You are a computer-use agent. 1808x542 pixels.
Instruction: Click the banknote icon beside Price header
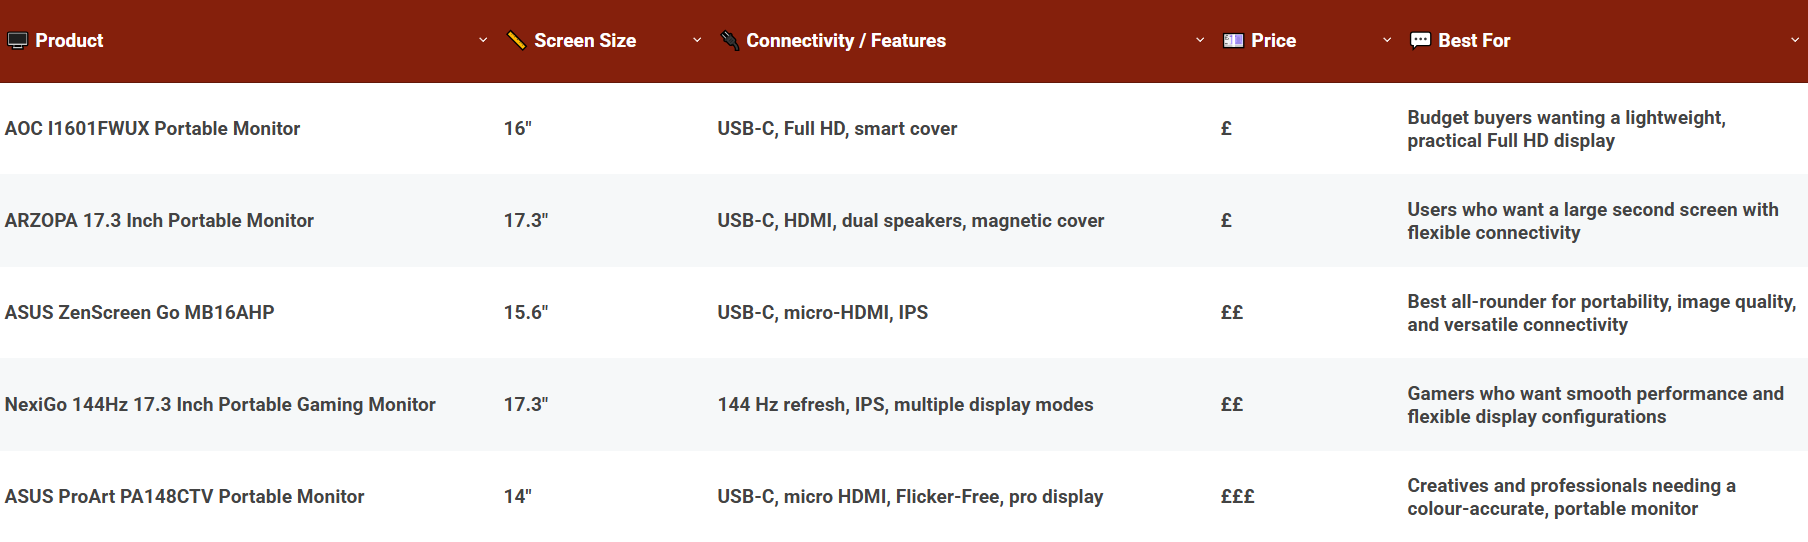pos(1233,41)
